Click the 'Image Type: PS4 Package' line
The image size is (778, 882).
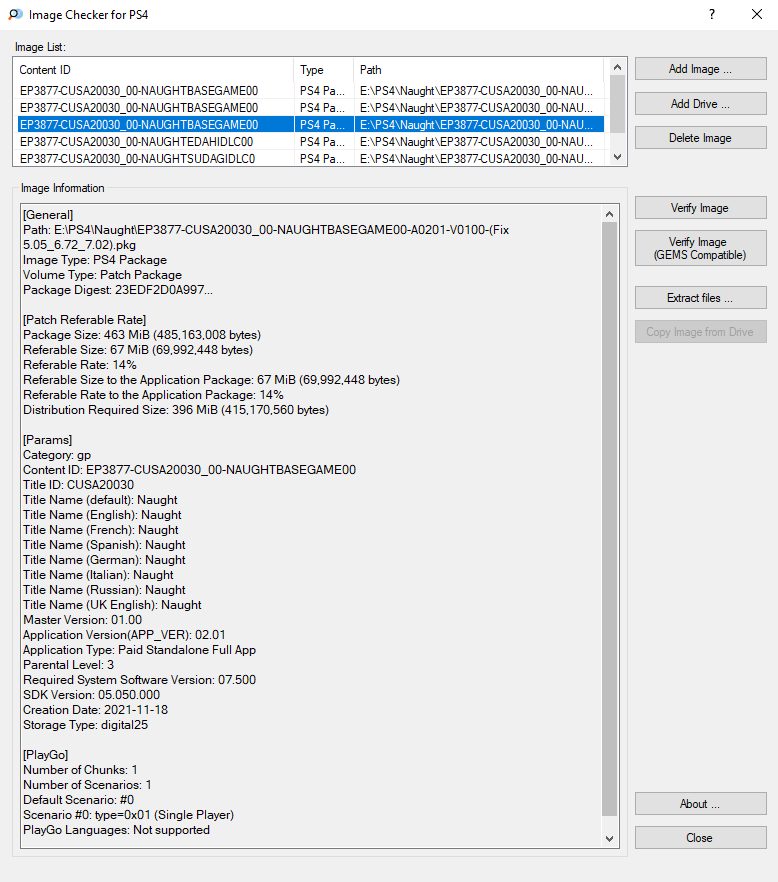(95, 260)
